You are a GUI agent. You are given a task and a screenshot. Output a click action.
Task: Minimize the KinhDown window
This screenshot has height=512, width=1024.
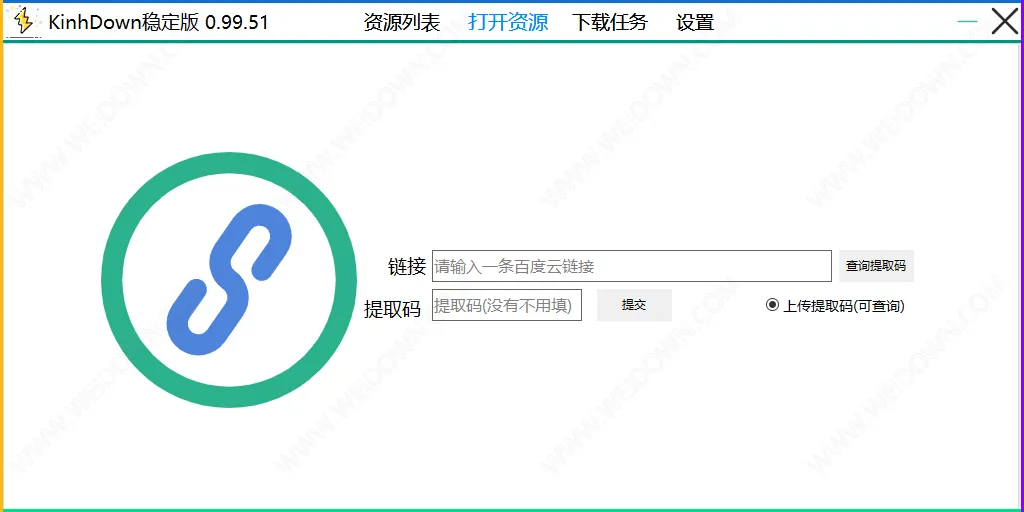coord(967,21)
